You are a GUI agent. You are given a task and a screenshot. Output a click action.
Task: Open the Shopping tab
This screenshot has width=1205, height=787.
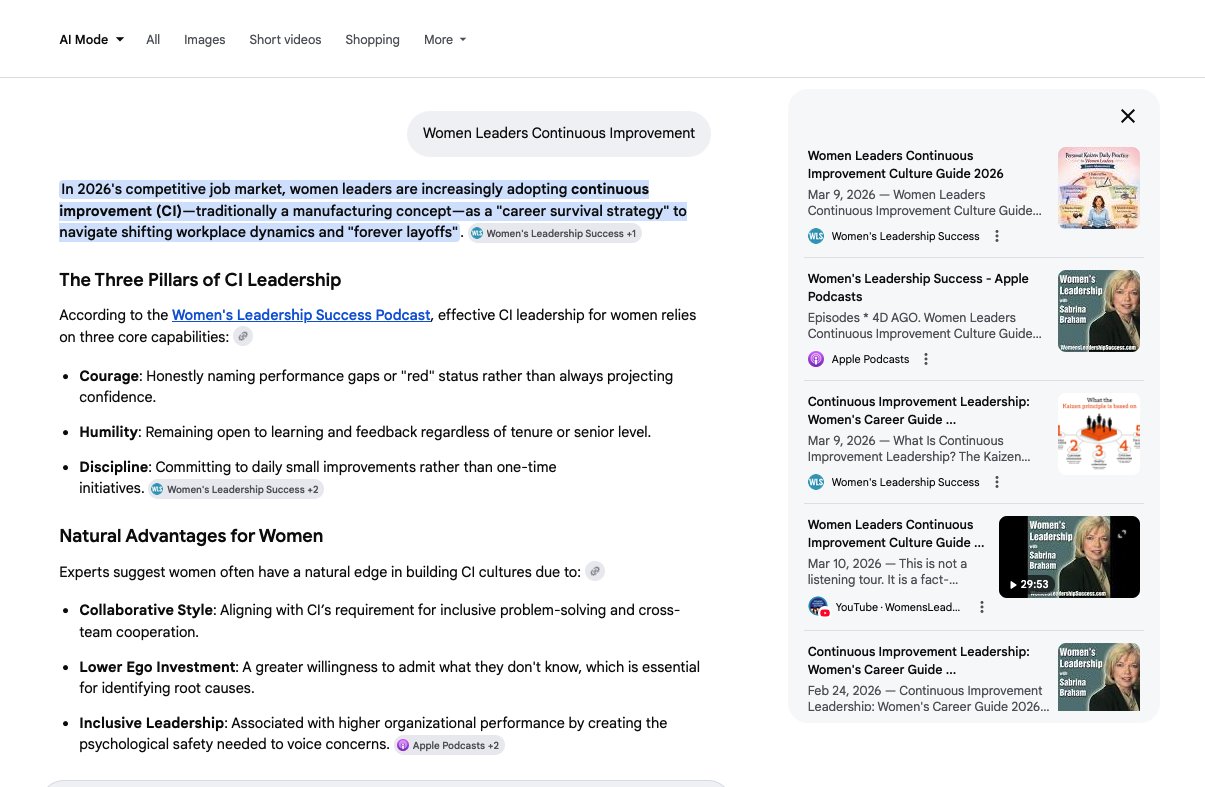click(x=372, y=40)
